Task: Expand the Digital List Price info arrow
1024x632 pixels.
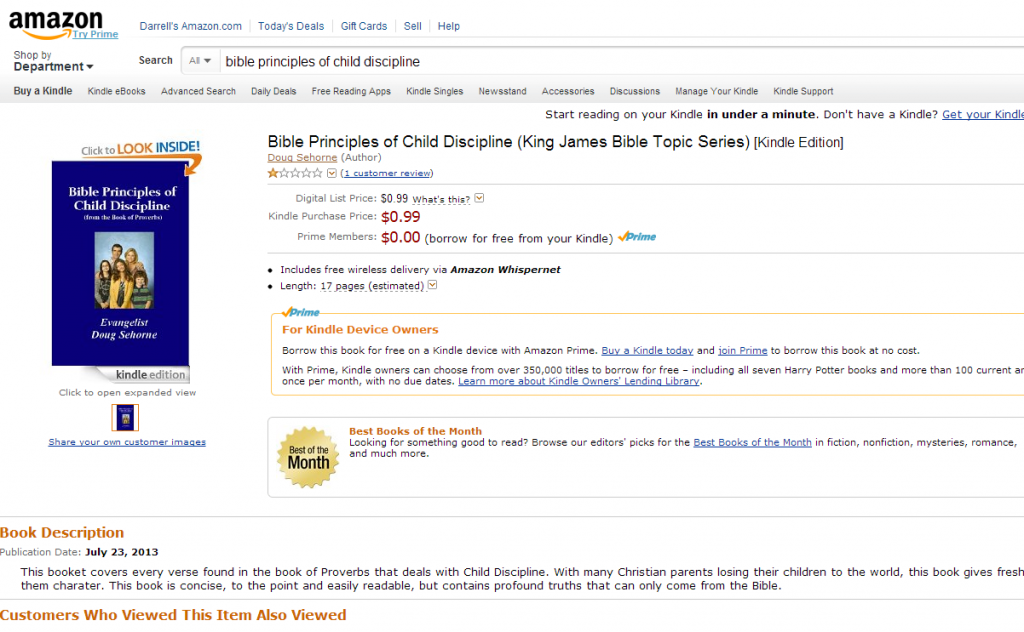Action: (479, 198)
